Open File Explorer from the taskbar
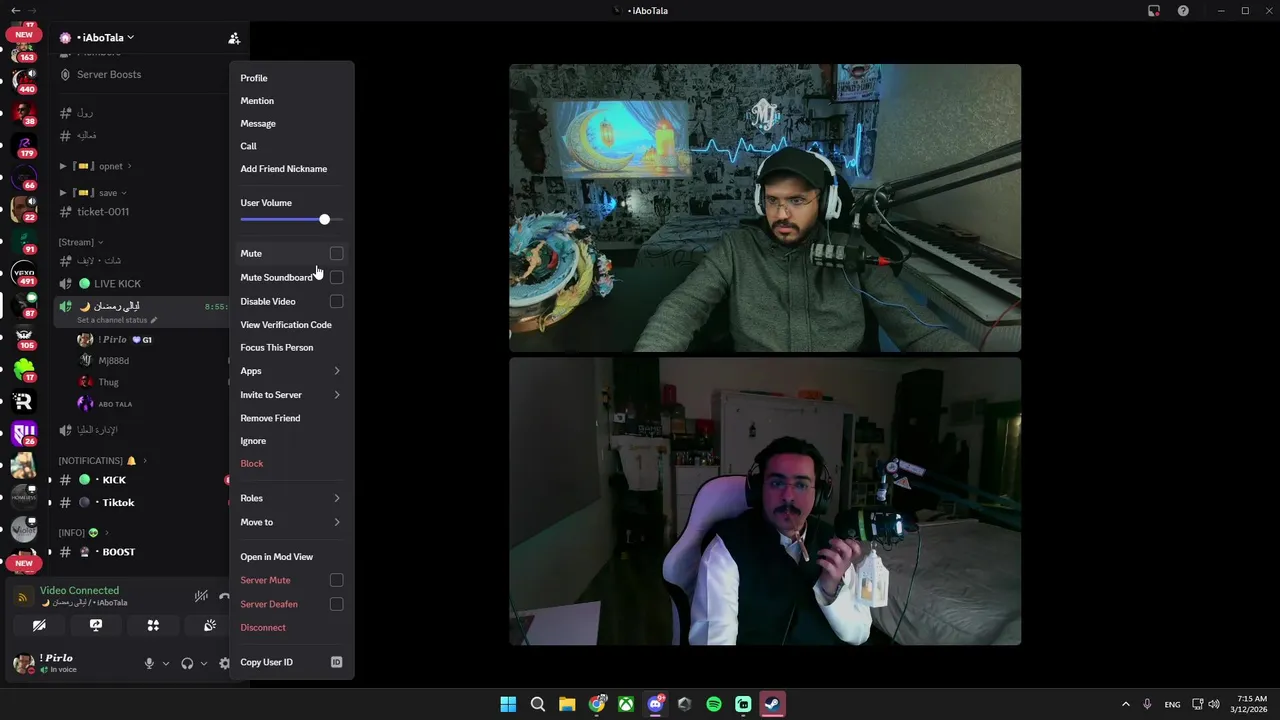The image size is (1280, 720). pos(567,704)
